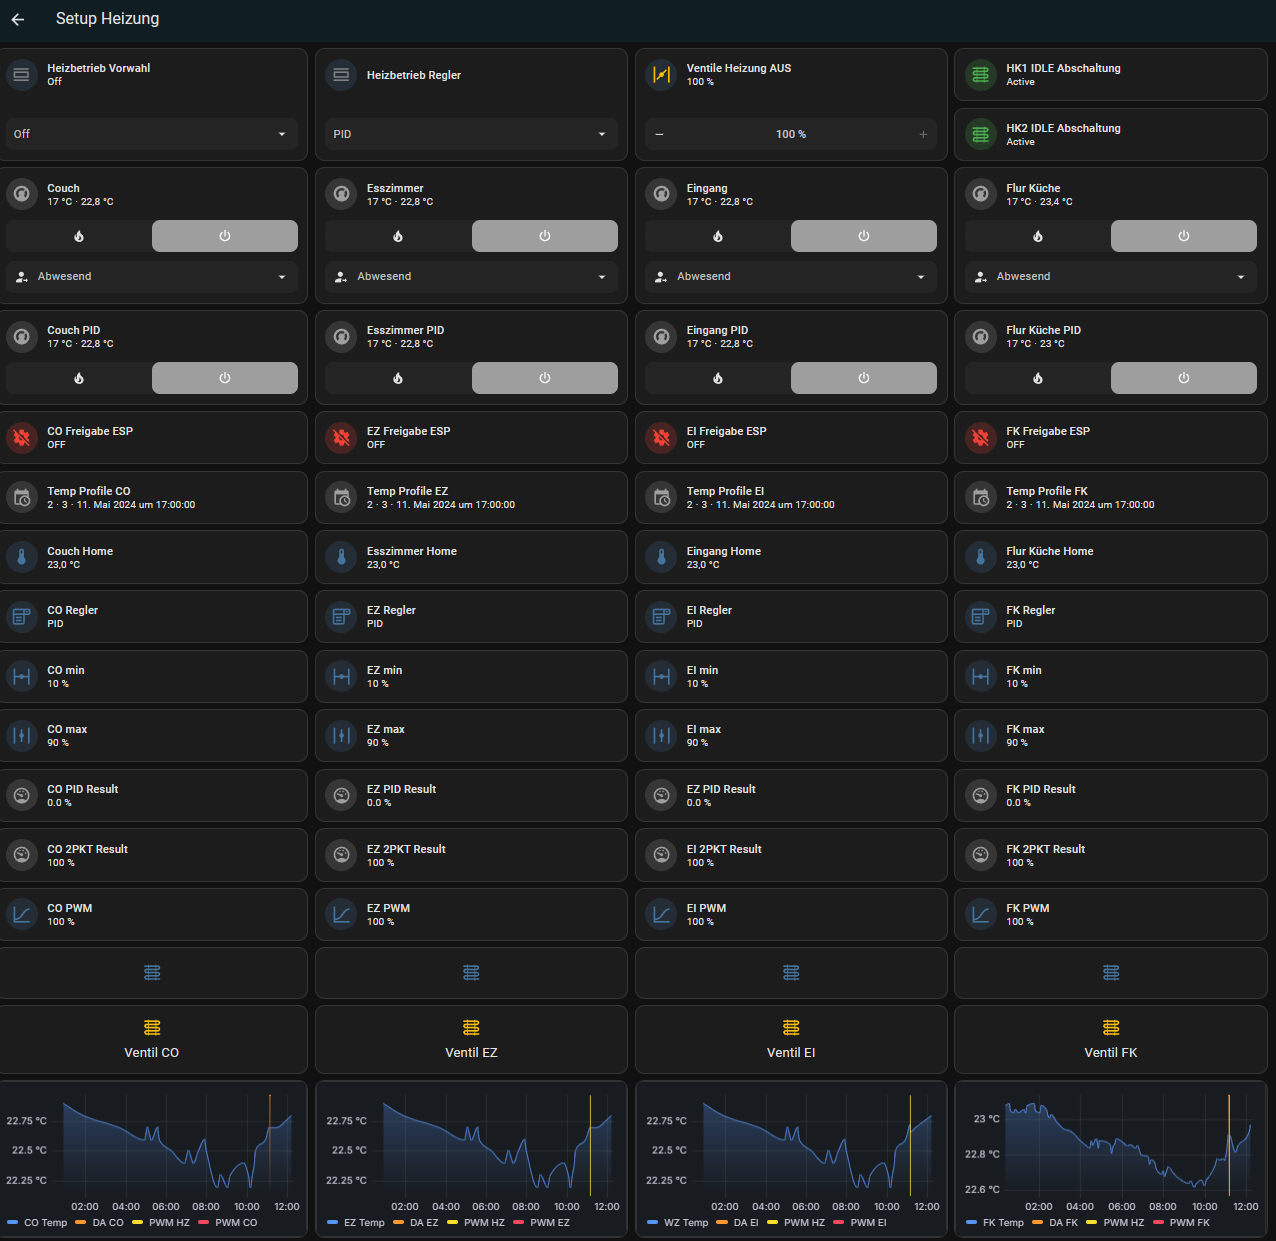Viewport: 1276px width, 1241px height.
Task: Switch Couch thermostat to heat mode
Action: 79,236
